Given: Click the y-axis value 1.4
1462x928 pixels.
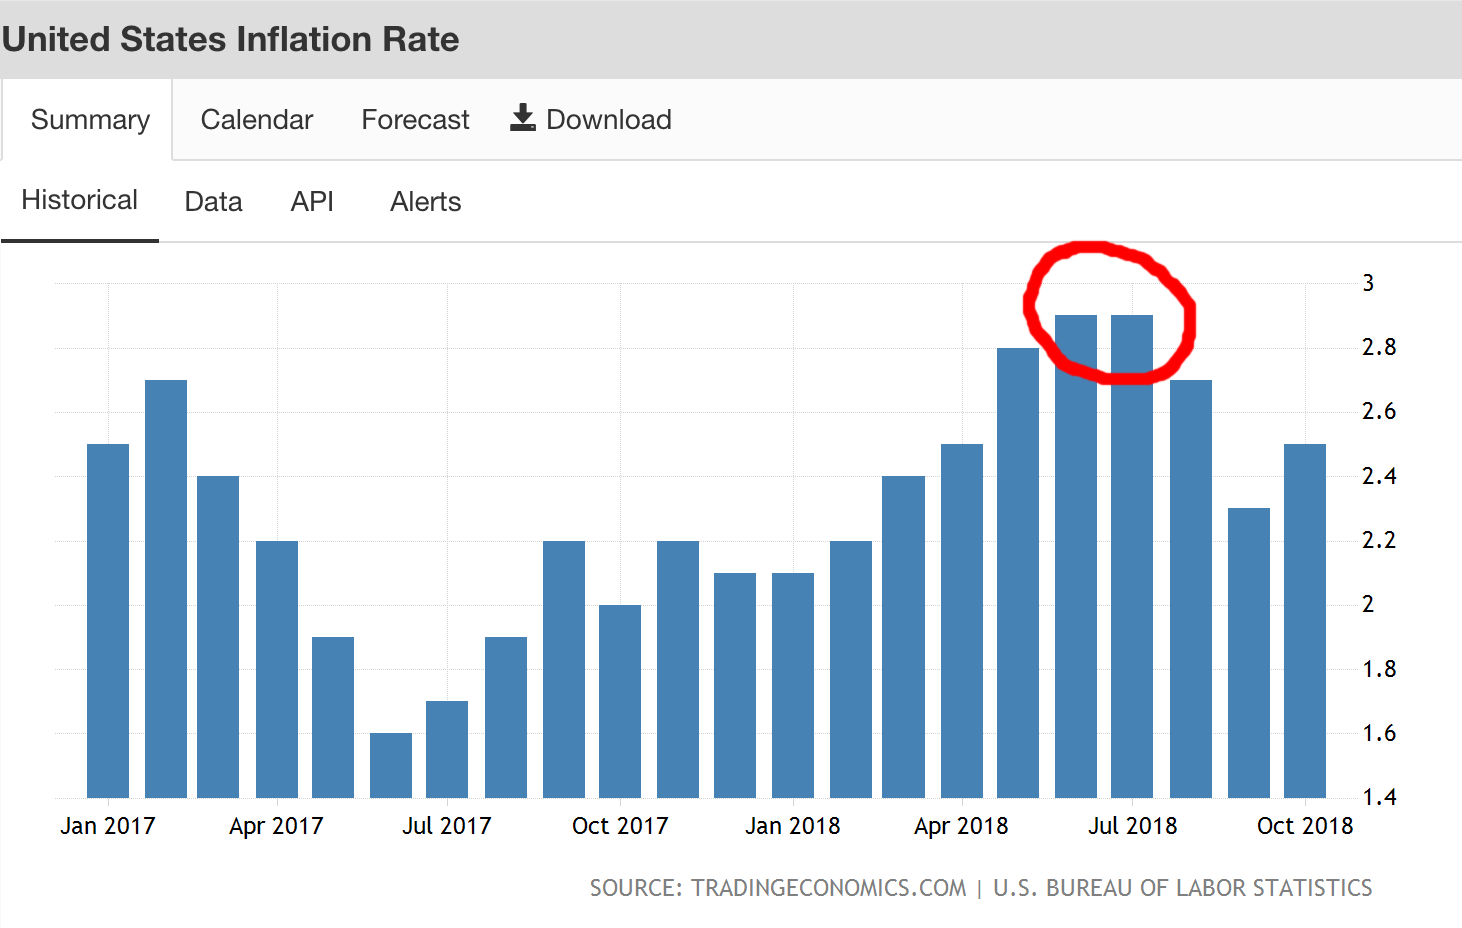Looking at the screenshot, I should point(1379,797).
